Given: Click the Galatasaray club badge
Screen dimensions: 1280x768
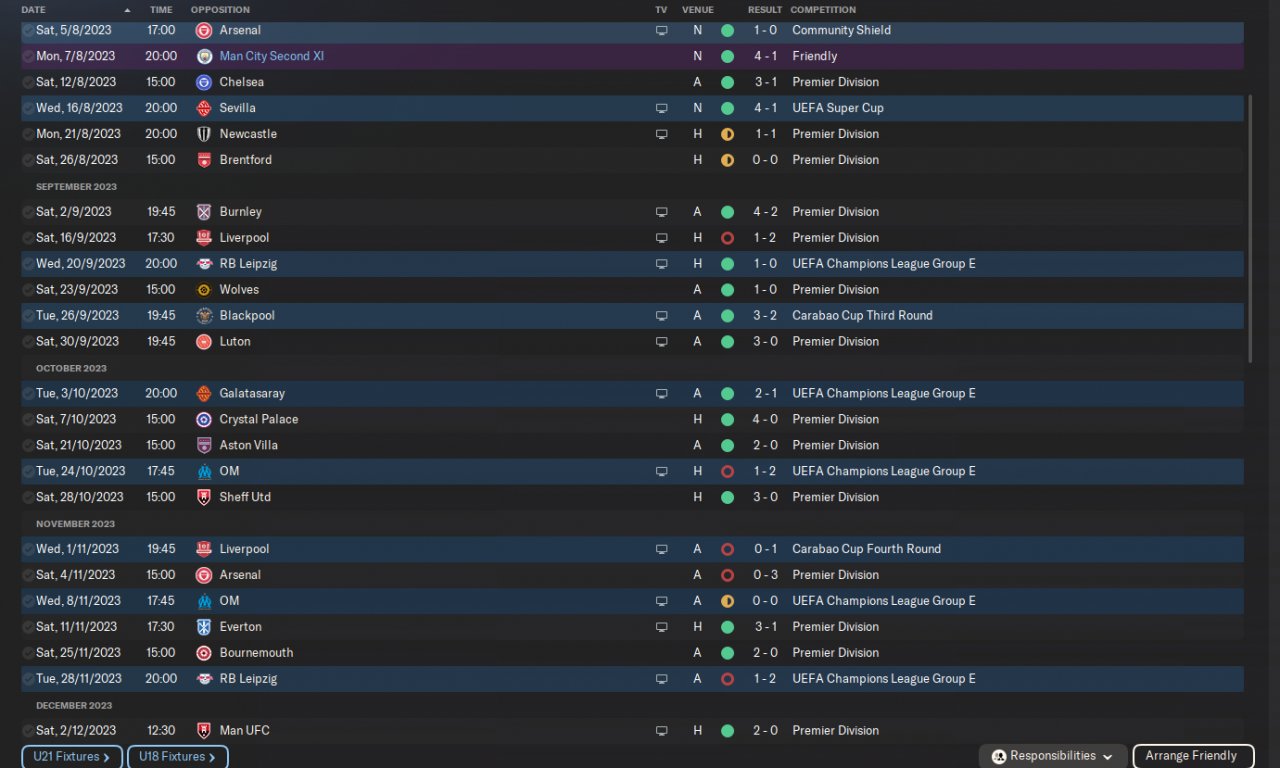Looking at the screenshot, I should (x=204, y=394).
